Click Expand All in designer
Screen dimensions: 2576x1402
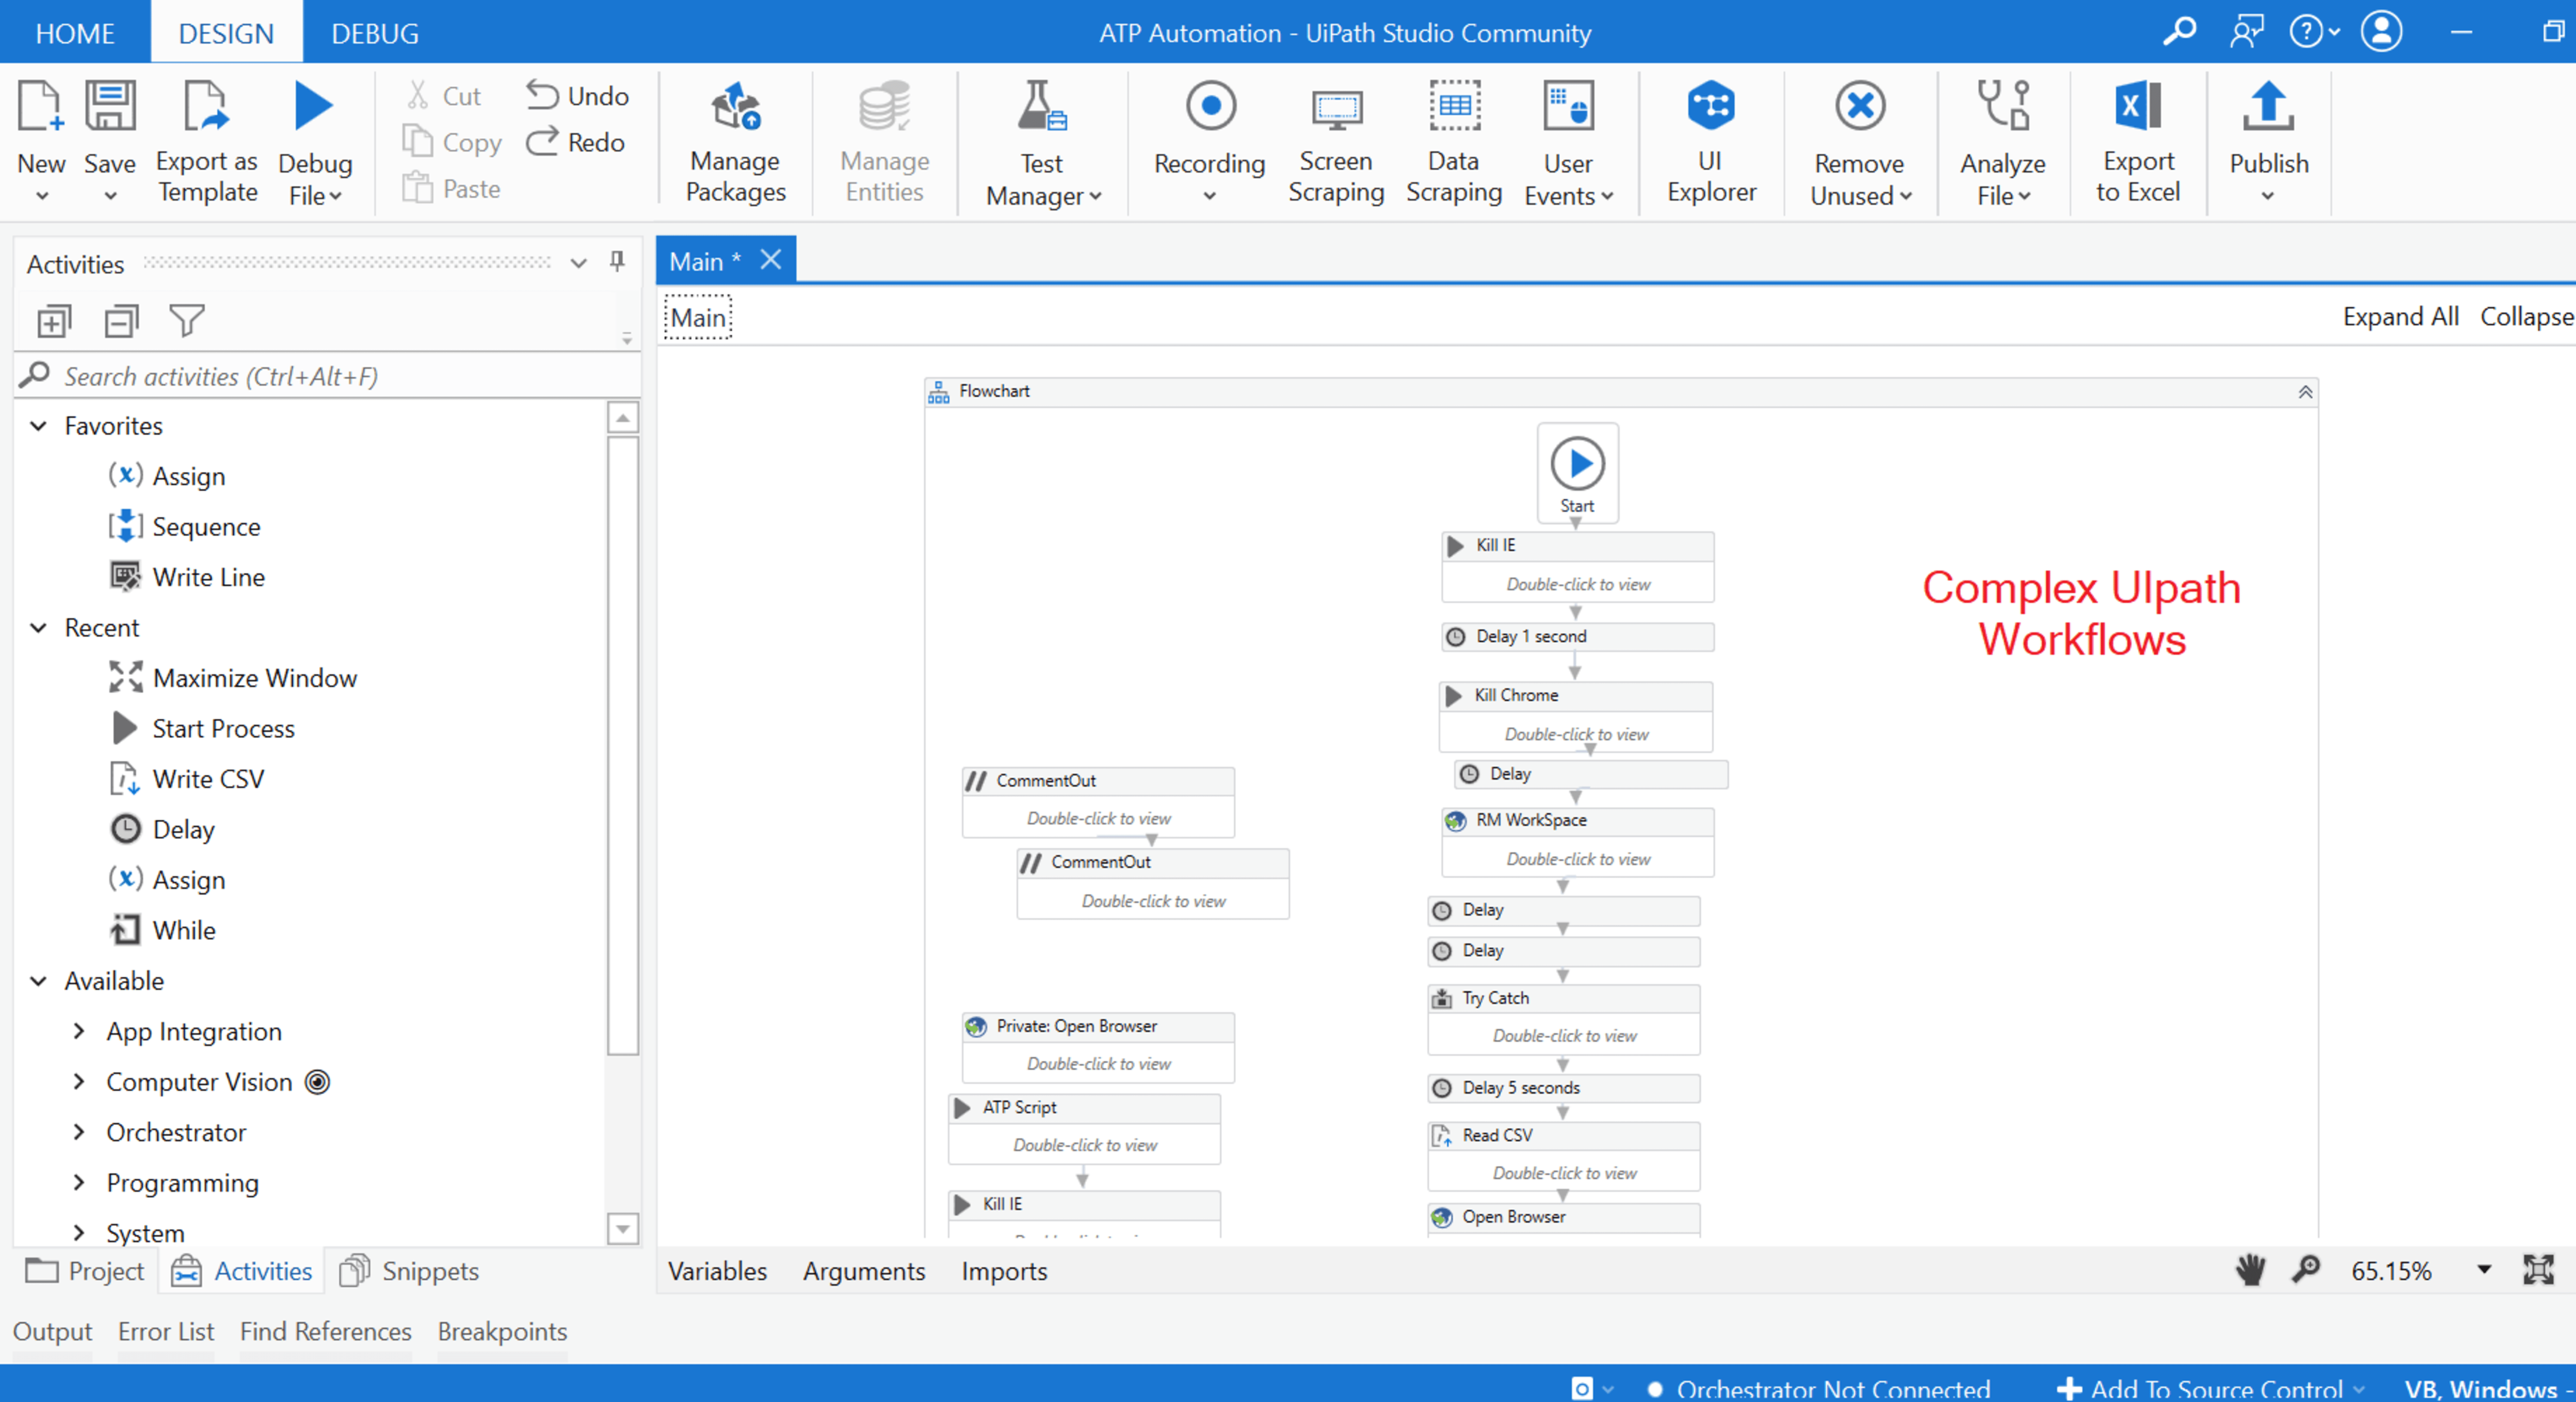(2400, 316)
